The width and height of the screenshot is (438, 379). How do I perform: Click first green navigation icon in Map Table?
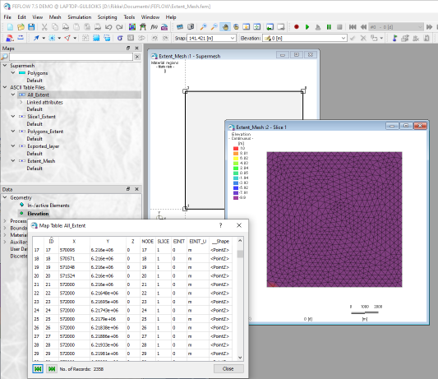(38, 369)
